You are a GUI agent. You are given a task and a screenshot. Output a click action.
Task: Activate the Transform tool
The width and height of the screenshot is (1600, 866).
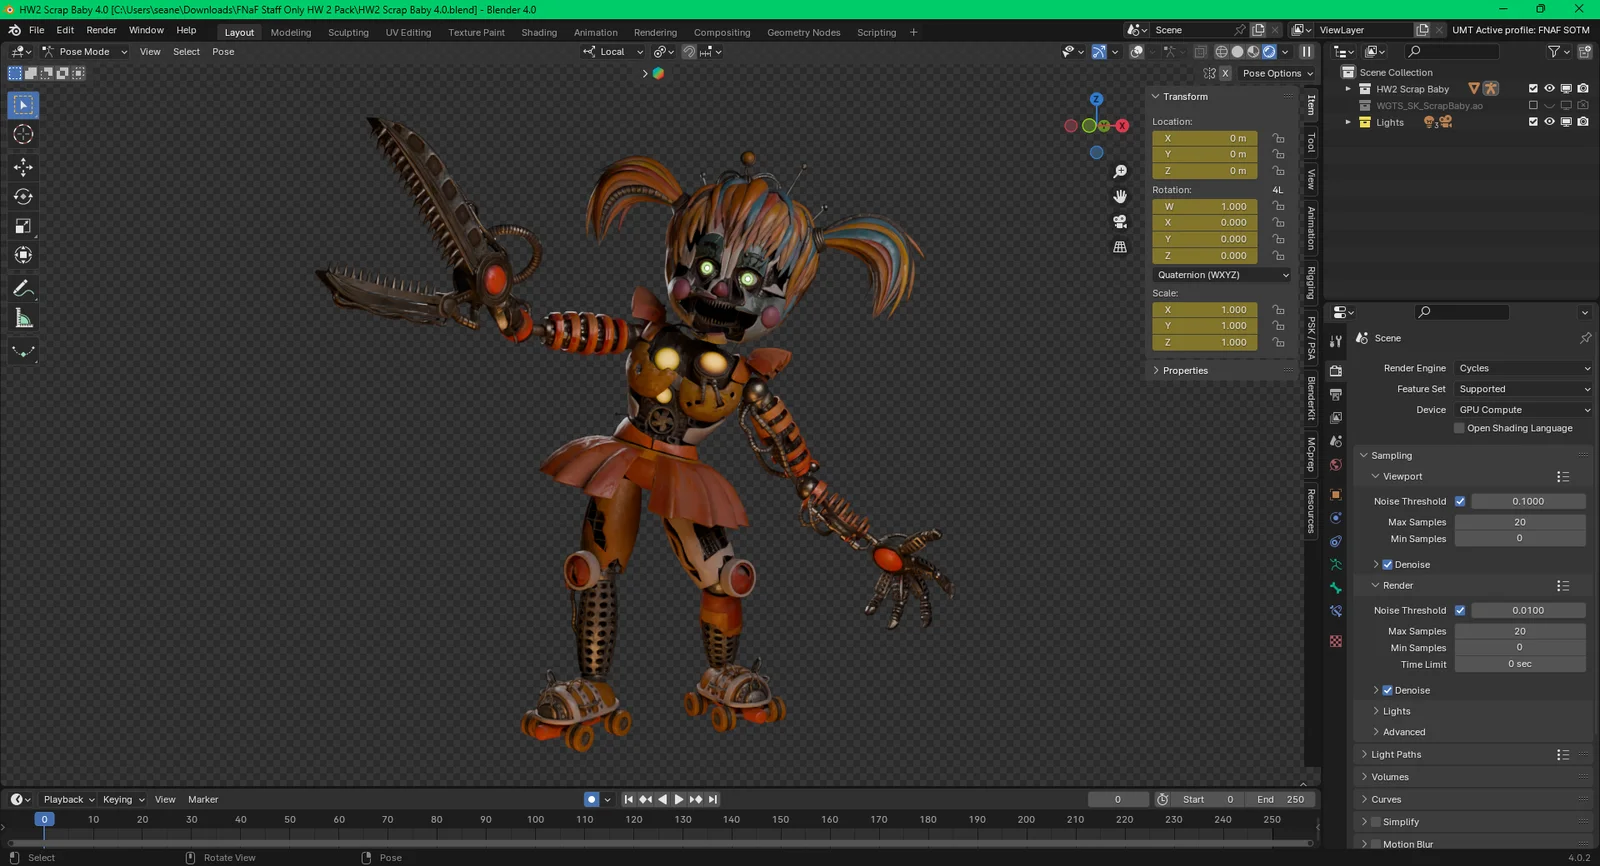tap(23, 256)
